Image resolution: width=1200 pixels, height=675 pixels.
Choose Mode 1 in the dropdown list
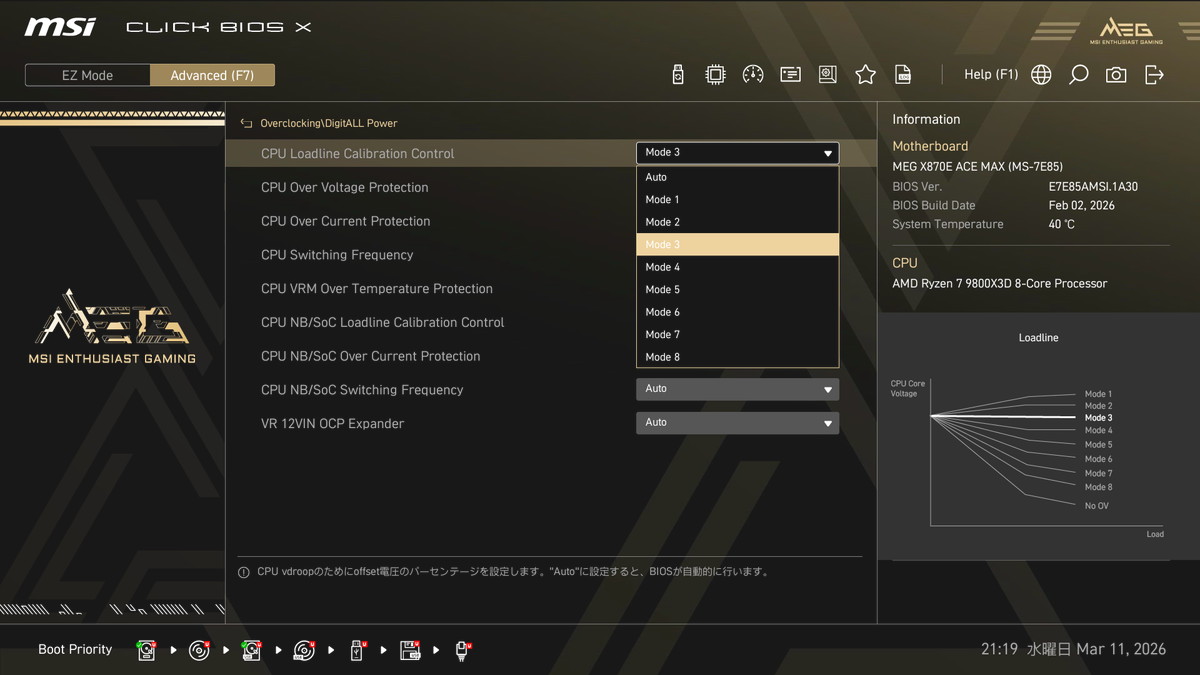click(x=737, y=200)
